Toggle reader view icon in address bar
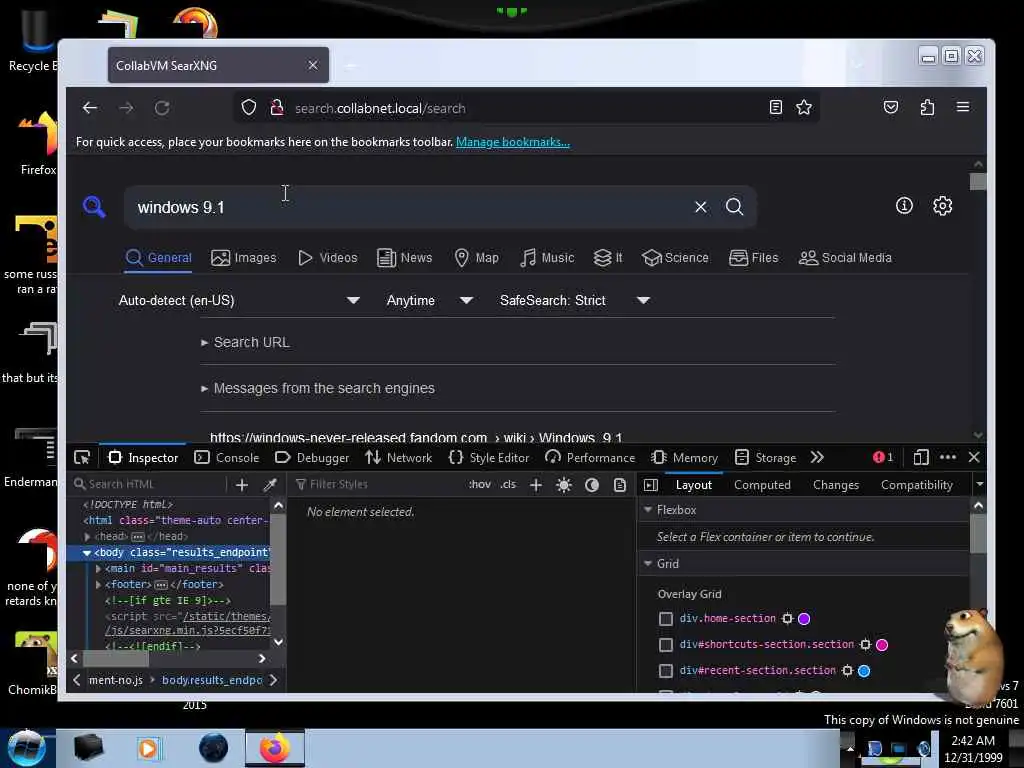Image resolution: width=1024 pixels, height=768 pixels. pyautogui.click(x=775, y=107)
